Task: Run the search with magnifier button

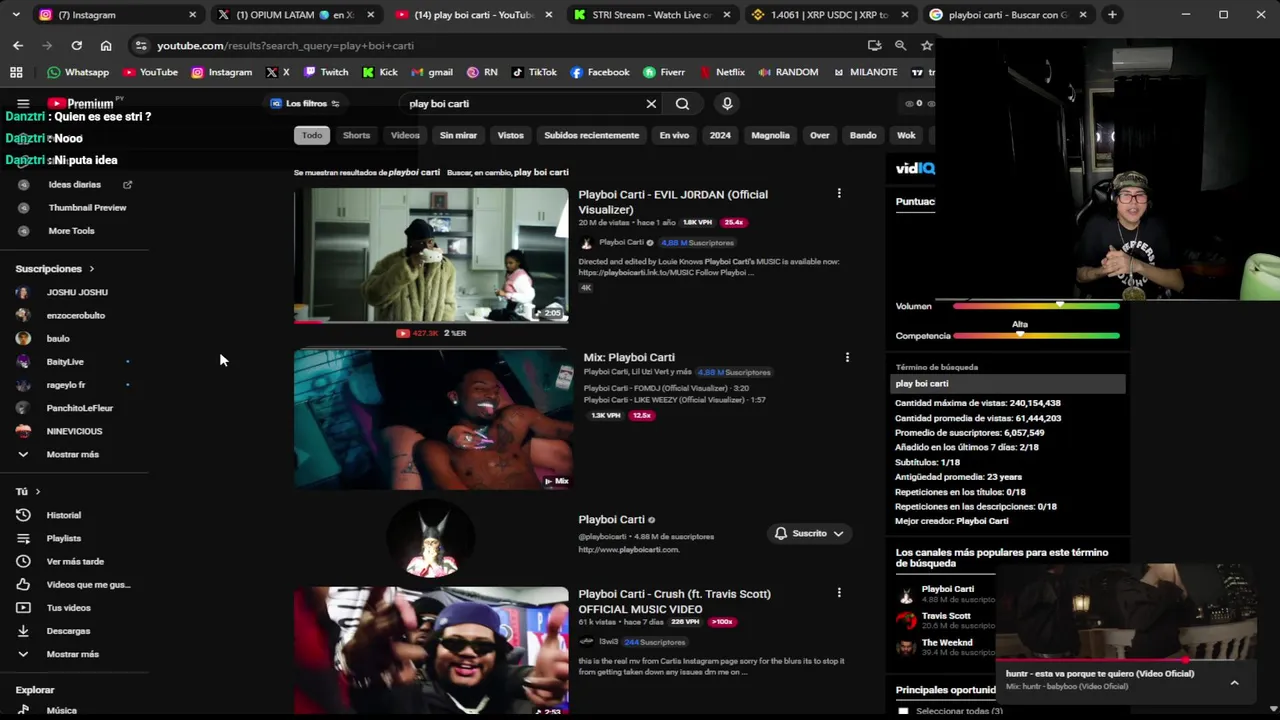Action: point(682,103)
